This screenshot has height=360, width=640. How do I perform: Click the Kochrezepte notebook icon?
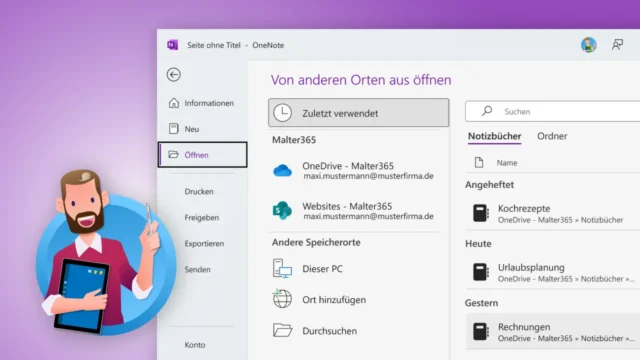(x=481, y=213)
